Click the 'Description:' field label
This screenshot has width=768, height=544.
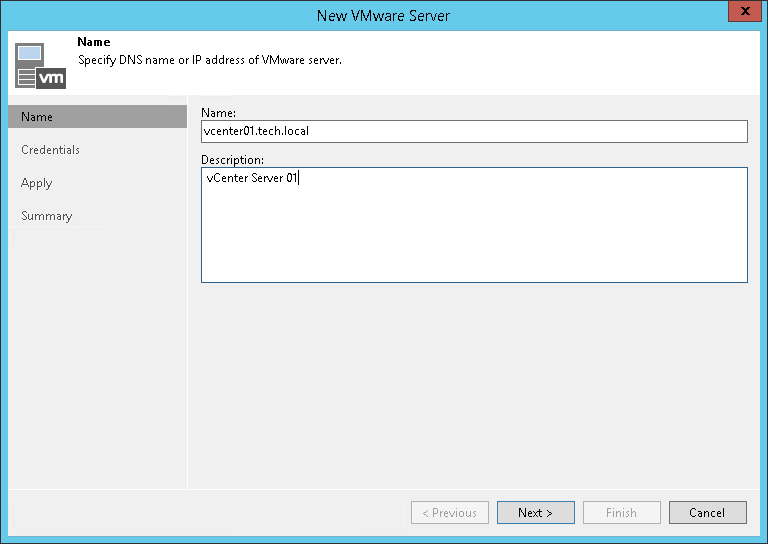(232, 160)
